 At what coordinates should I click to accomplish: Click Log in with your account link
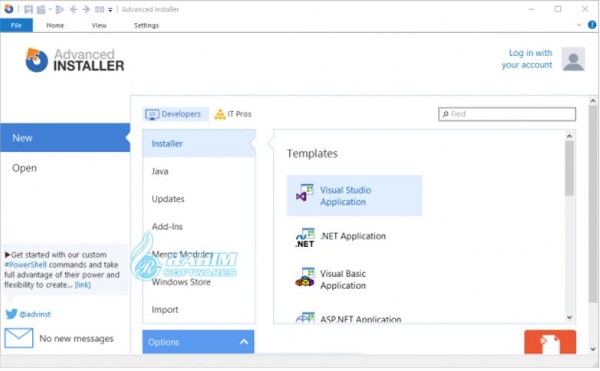click(x=527, y=59)
